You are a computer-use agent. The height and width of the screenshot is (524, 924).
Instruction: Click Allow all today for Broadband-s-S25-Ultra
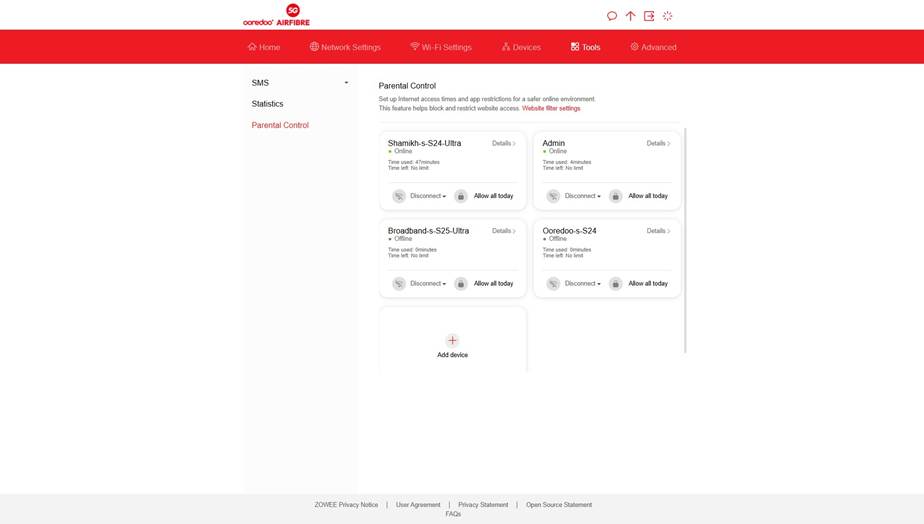(493, 284)
